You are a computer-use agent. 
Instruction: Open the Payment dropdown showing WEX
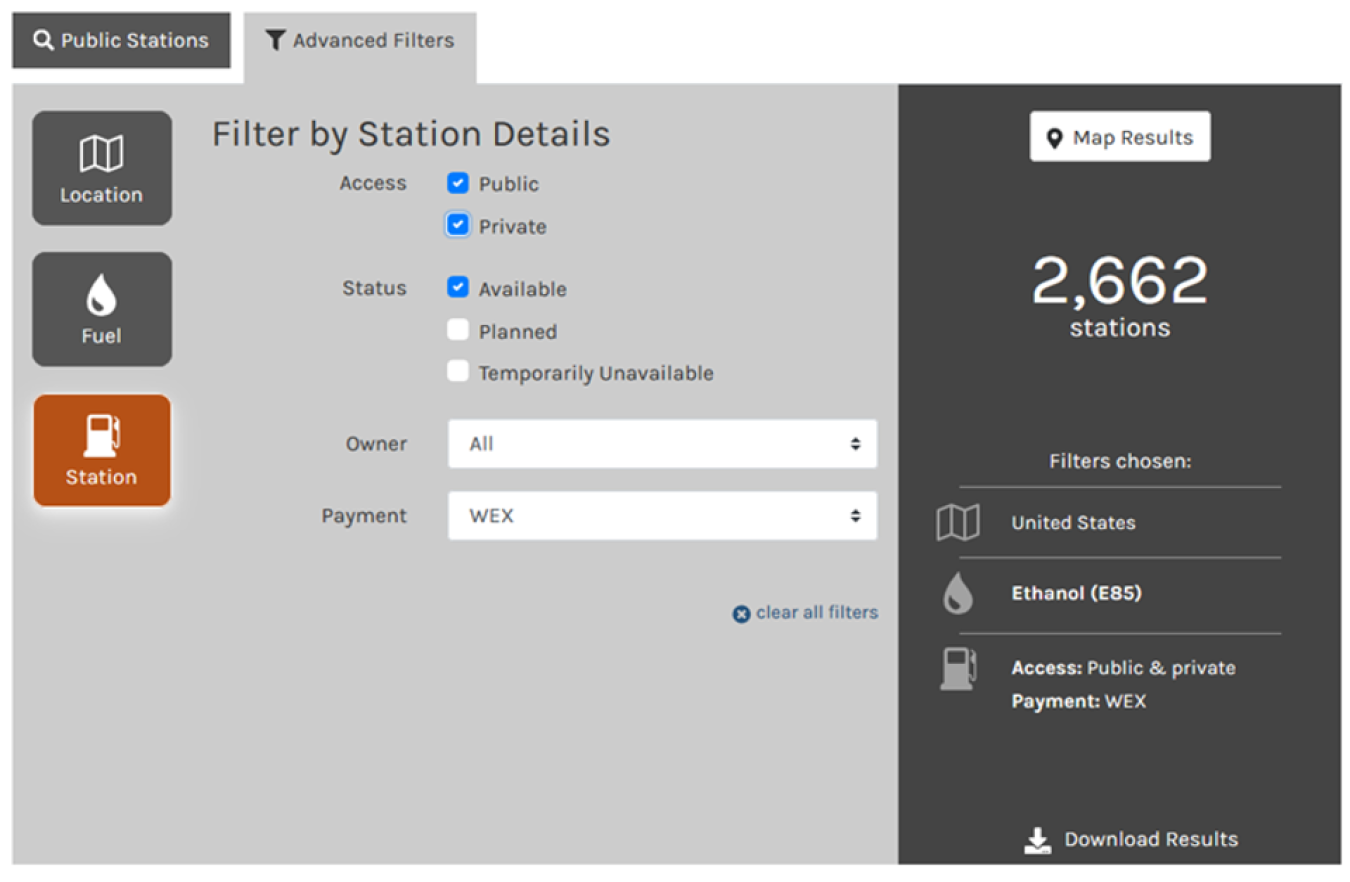662,516
